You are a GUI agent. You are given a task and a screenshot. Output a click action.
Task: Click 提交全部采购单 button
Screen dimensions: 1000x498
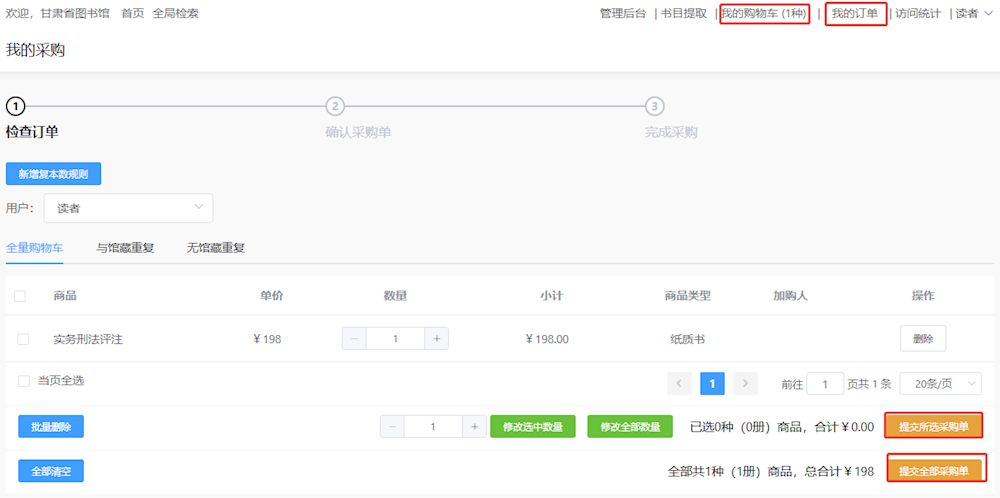tap(936, 471)
